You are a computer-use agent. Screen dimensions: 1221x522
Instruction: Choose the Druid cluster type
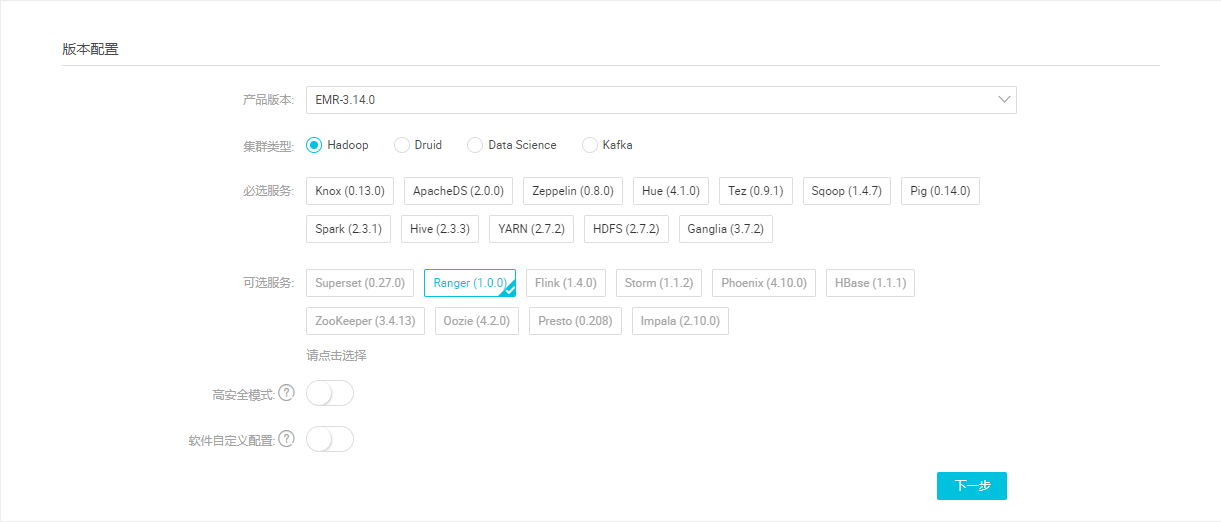coord(402,145)
